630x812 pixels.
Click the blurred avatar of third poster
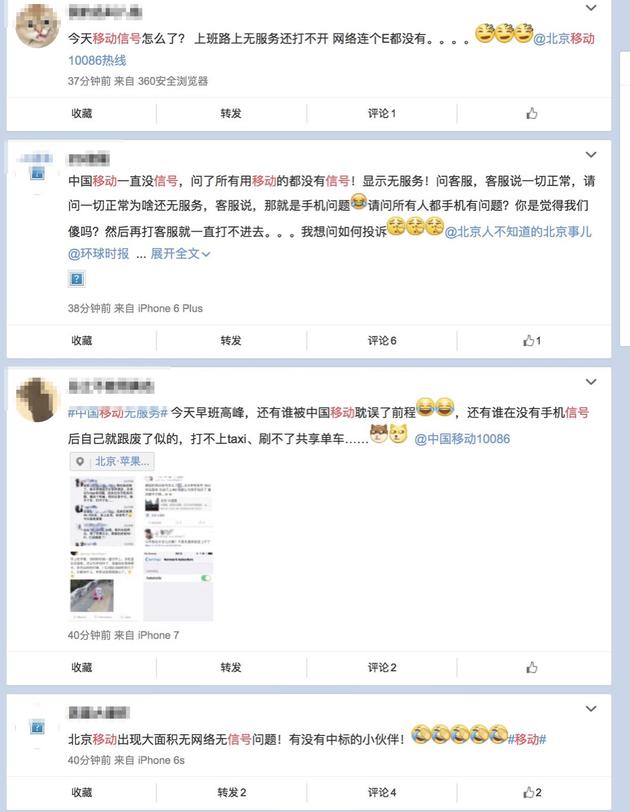[37, 399]
